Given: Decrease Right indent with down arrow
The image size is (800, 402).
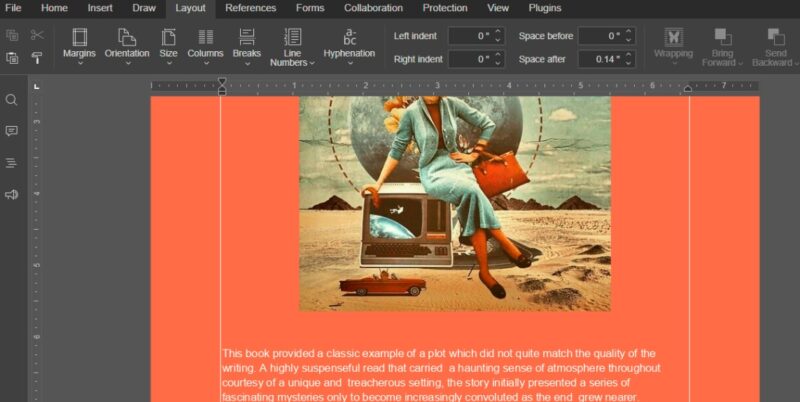Looking at the screenshot, I should click(498, 63).
